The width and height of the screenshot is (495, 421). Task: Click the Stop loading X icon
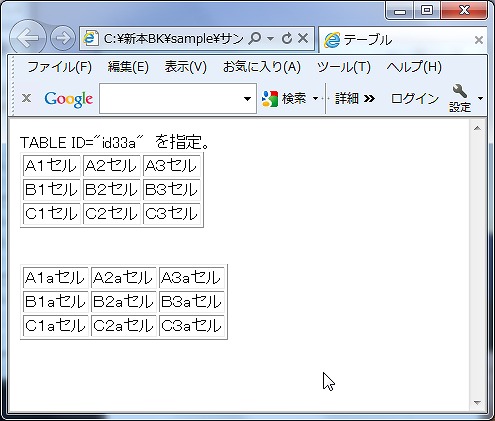click(x=303, y=38)
